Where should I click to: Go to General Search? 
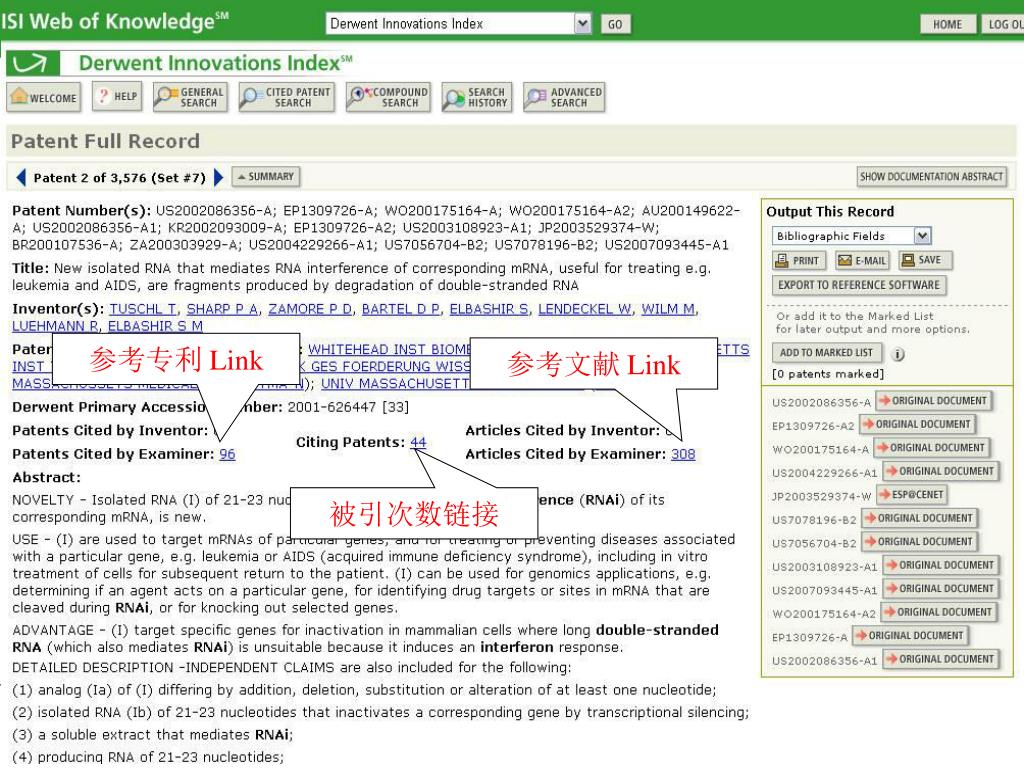tap(191, 98)
